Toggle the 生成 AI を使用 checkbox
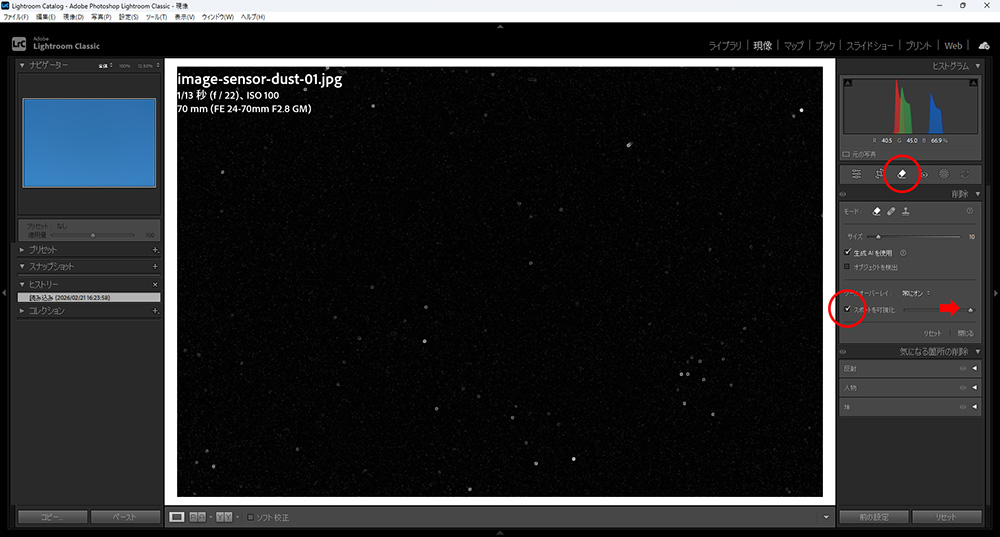The height and width of the screenshot is (537, 1000). click(x=848, y=252)
